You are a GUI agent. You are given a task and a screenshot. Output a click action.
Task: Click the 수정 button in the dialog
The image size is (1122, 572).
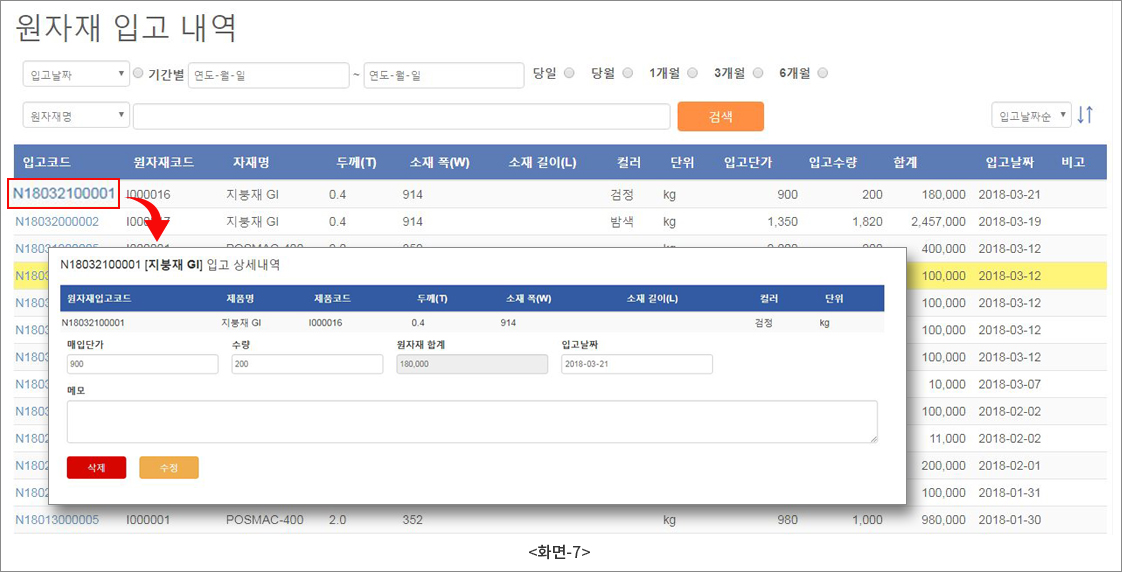coord(169,467)
